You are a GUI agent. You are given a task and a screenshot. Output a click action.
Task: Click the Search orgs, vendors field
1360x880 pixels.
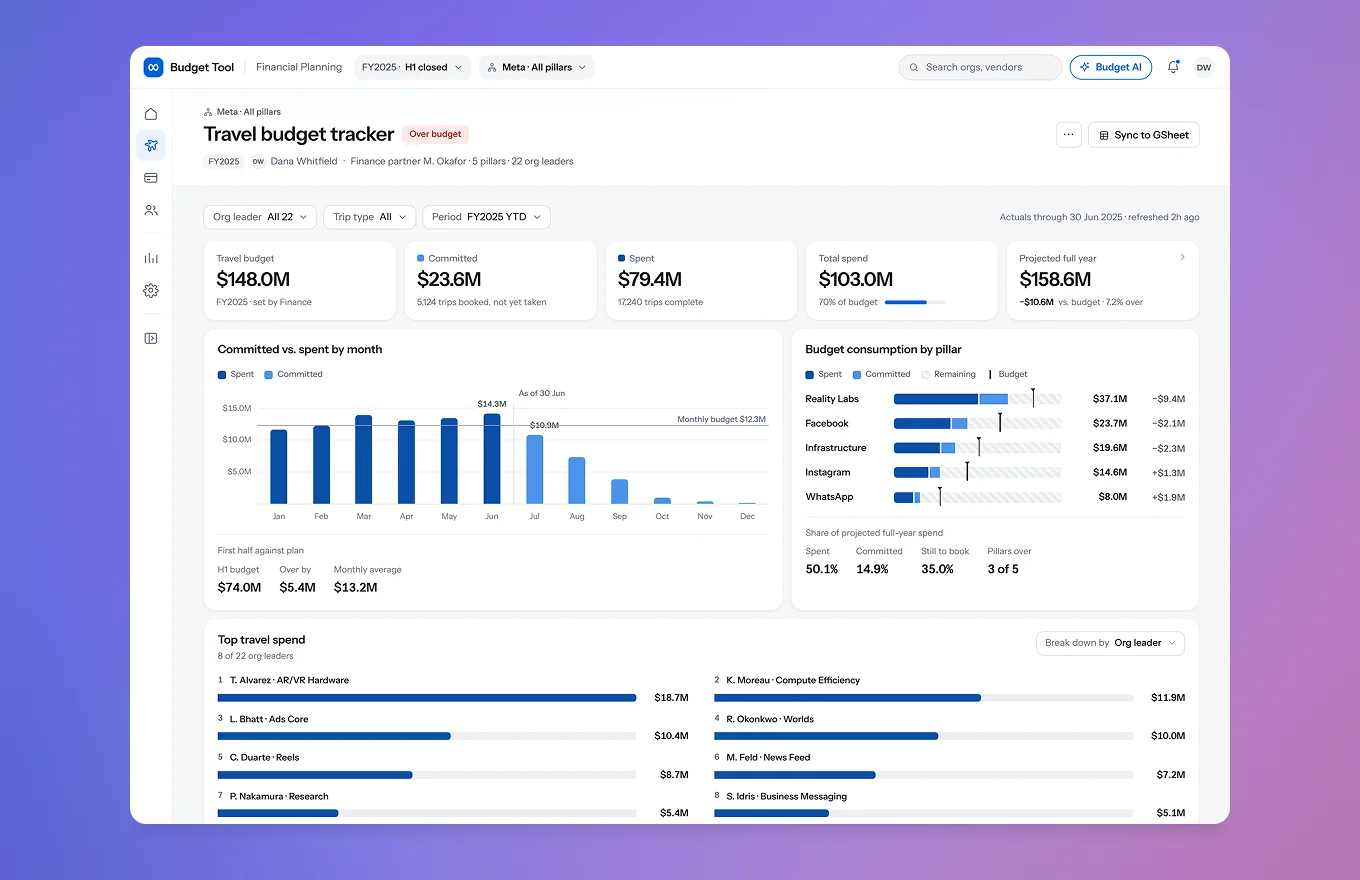pos(980,67)
